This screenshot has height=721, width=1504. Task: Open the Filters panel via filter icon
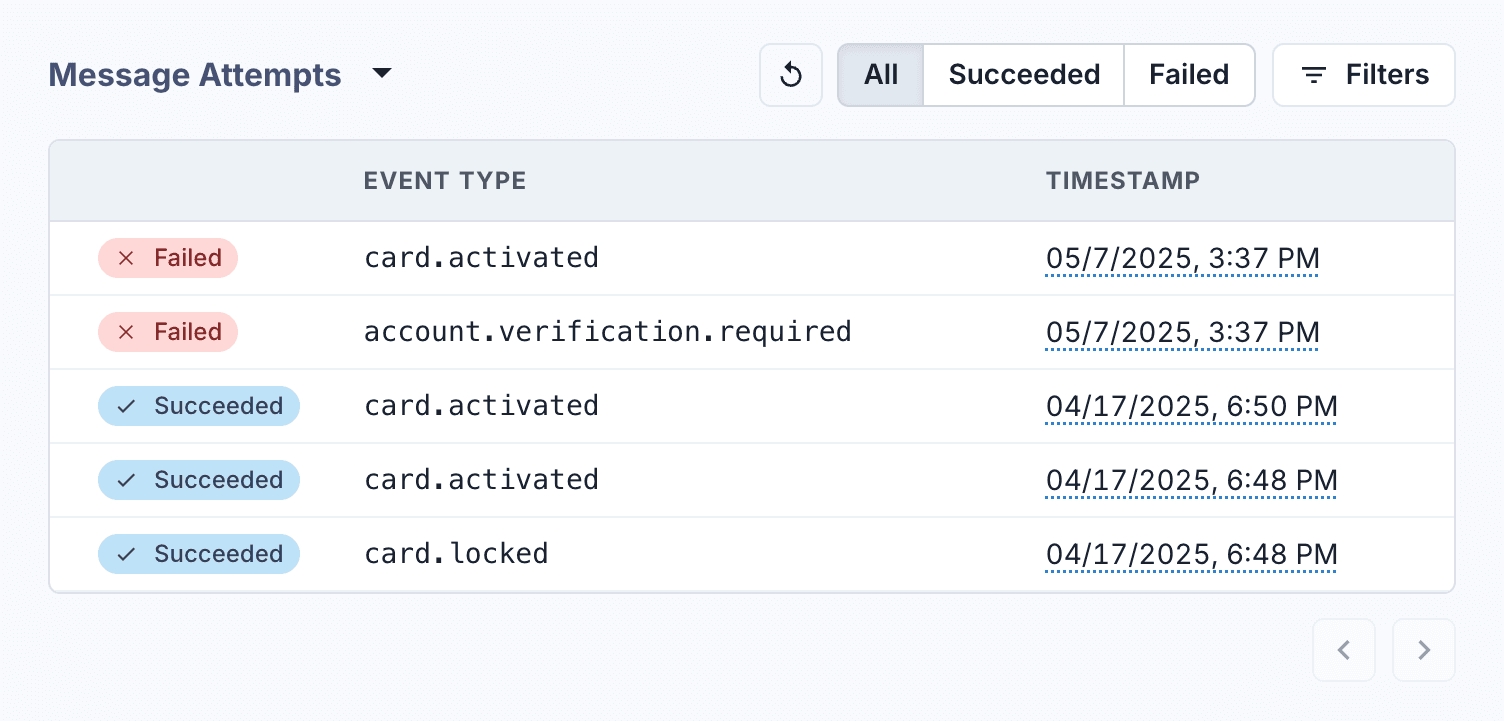pos(1313,74)
